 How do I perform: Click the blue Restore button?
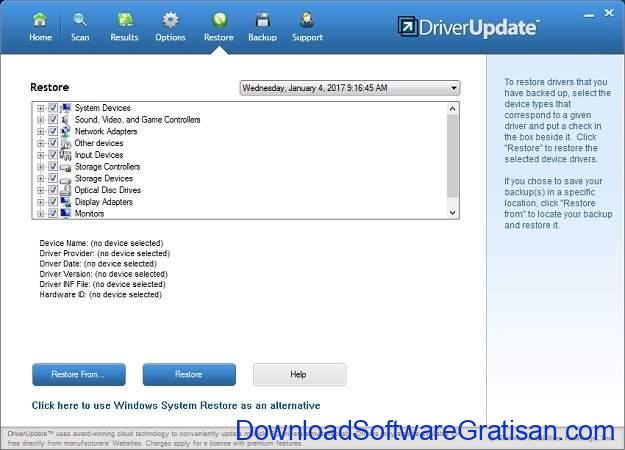(x=189, y=374)
